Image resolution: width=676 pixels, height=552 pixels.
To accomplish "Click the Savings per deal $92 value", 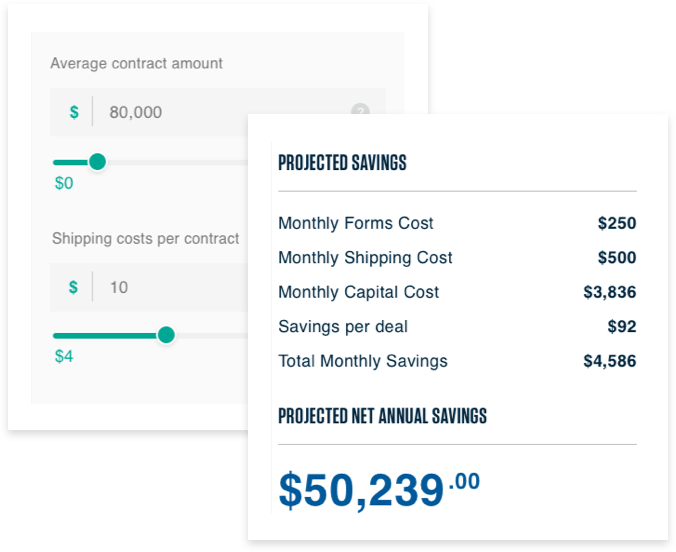I will click(622, 326).
